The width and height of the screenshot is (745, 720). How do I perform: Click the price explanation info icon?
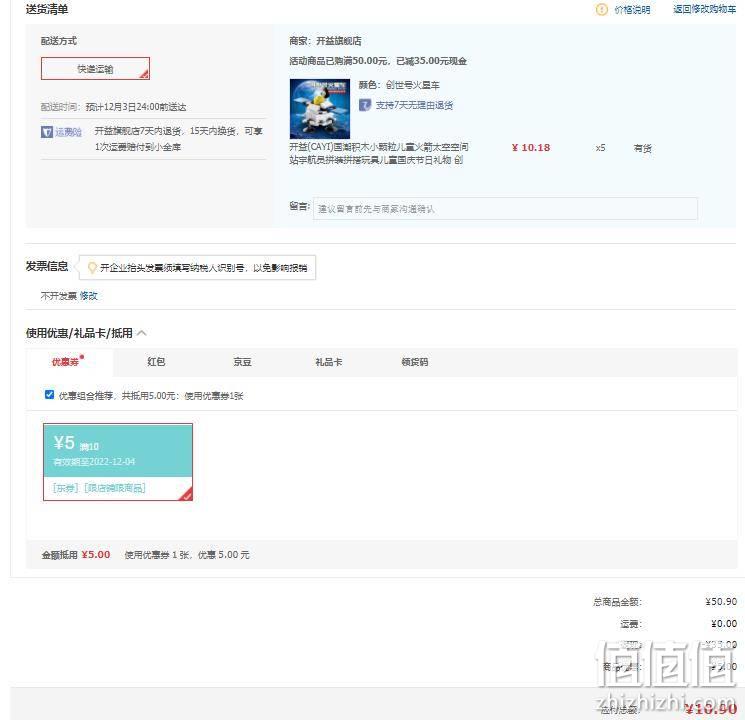click(x=601, y=10)
